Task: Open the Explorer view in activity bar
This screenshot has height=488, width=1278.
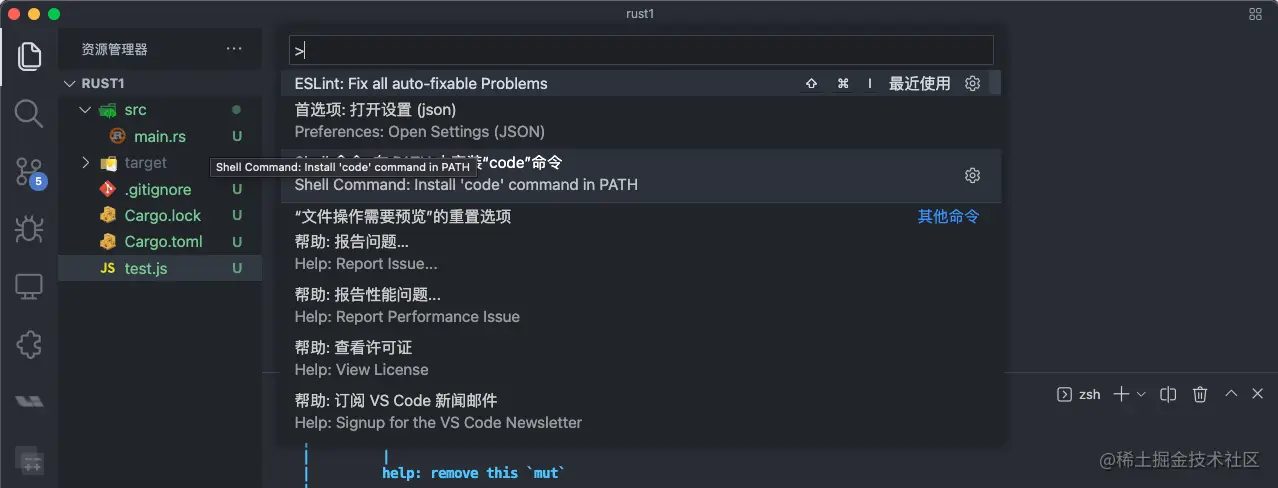Action: [x=29, y=55]
